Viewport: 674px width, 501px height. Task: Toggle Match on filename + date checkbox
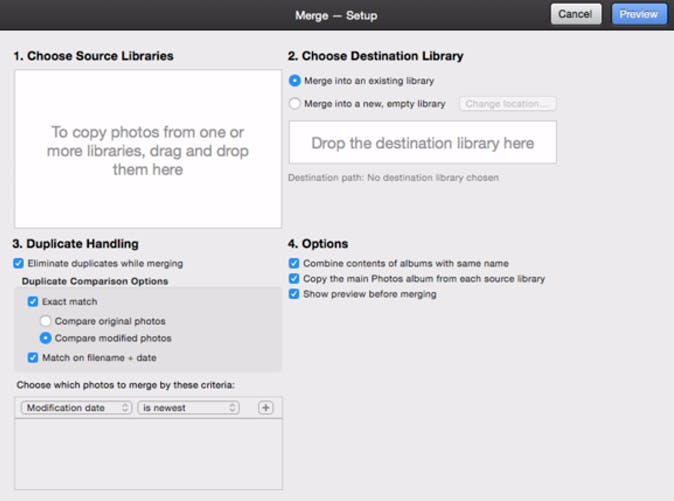click(x=33, y=357)
